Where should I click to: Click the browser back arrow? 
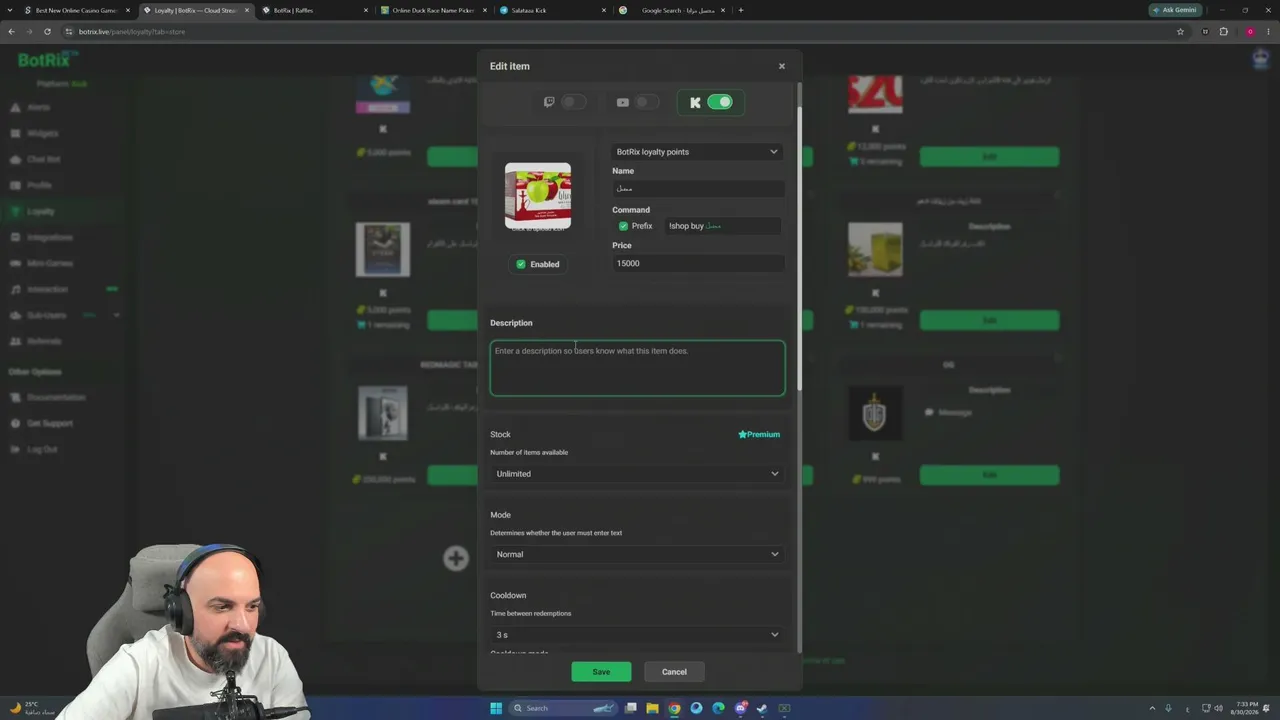tap(12, 32)
